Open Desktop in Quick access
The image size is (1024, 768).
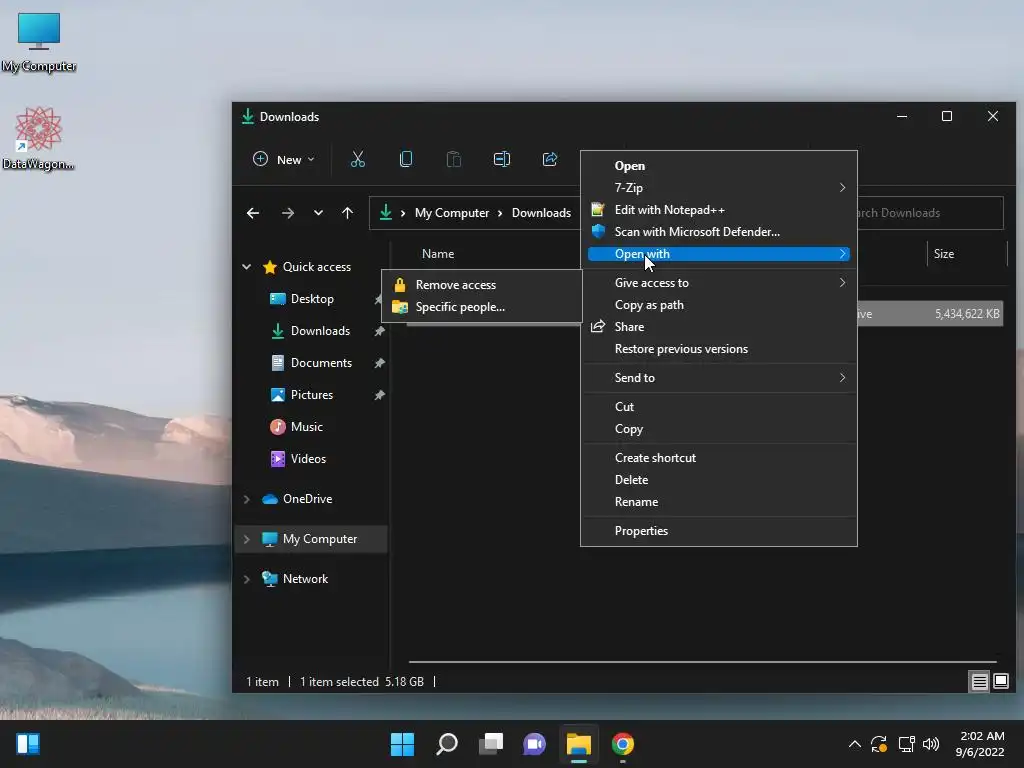(312, 298)
